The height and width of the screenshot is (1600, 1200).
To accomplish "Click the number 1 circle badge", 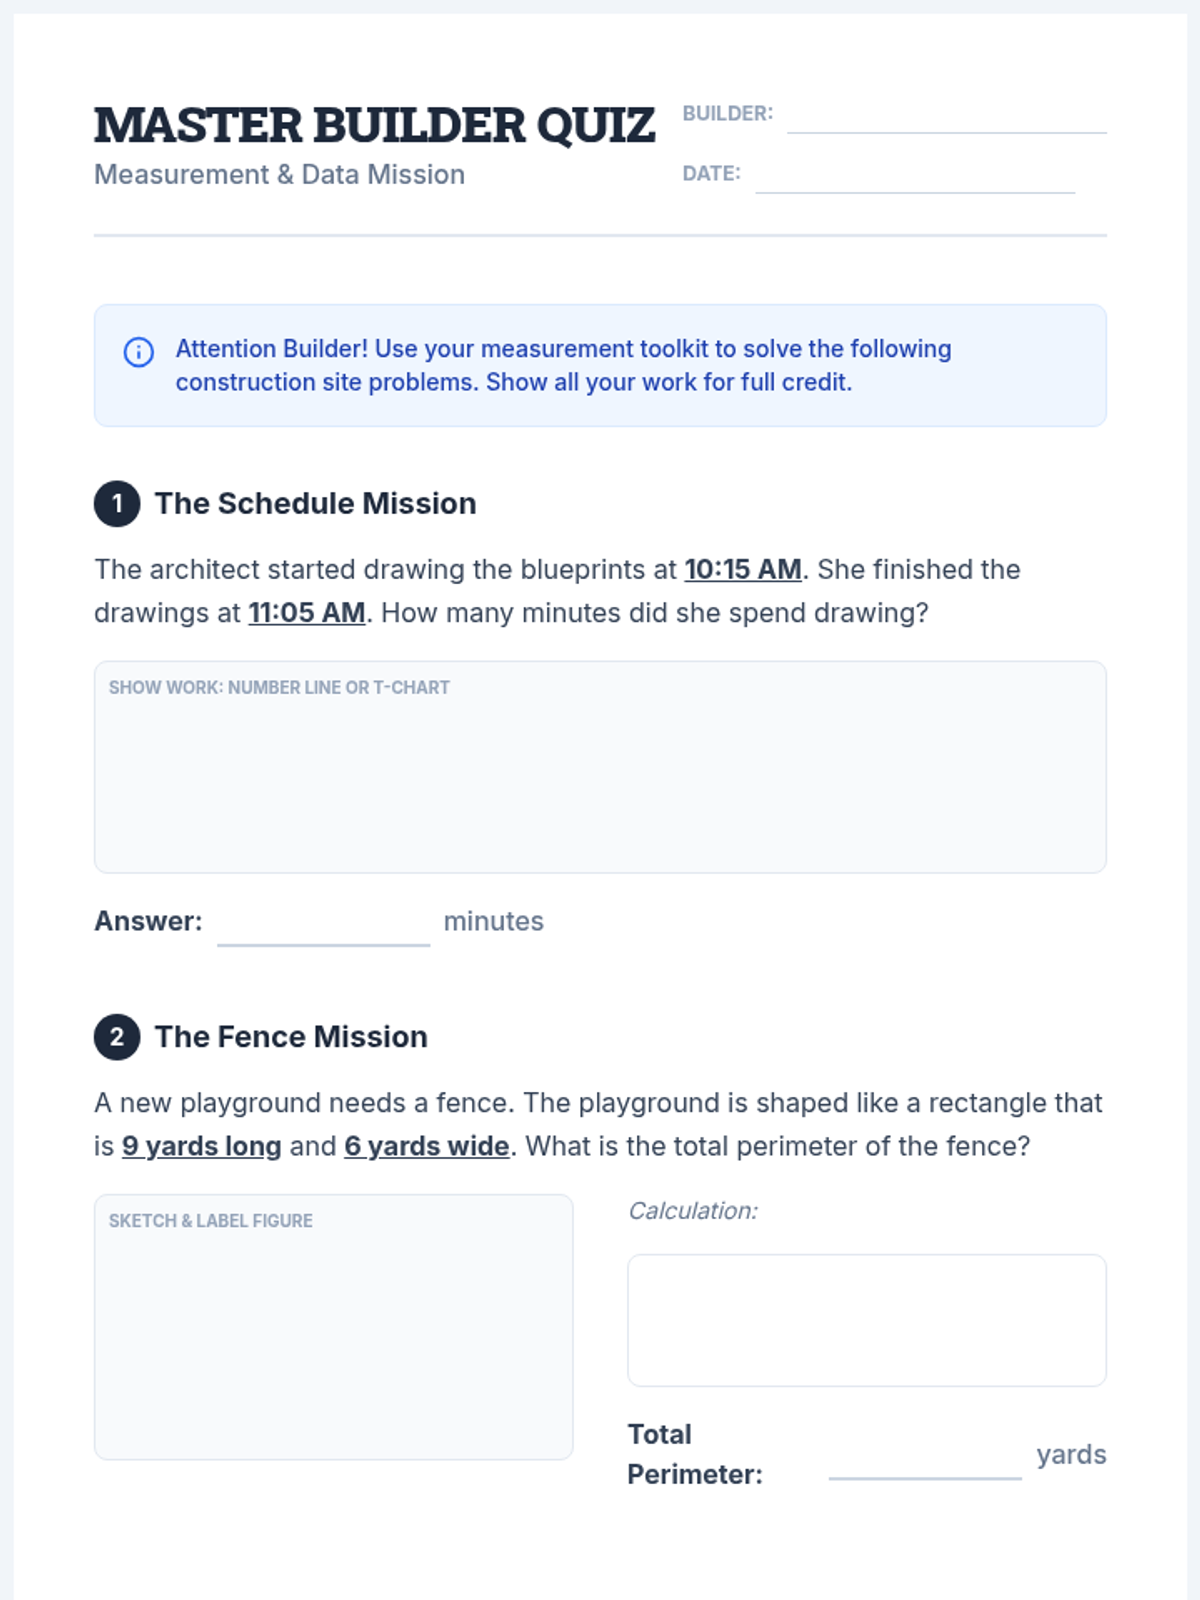I will pyautogui.click(x=117, y=503).
